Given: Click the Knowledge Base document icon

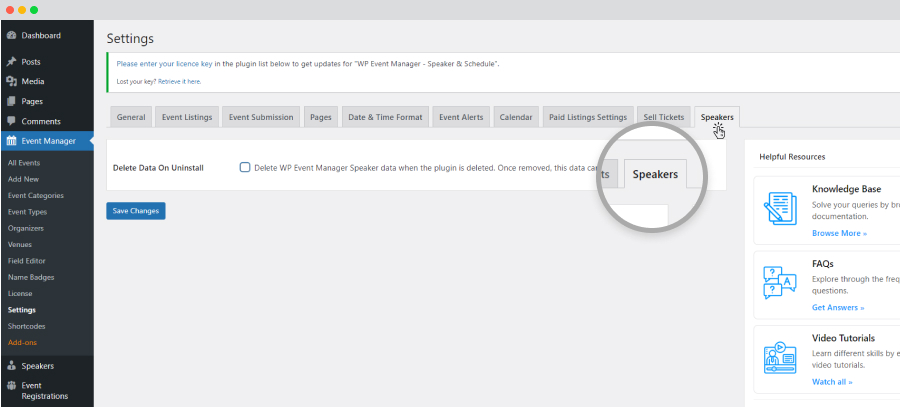Looking at the screenshot, I should point(780,209).
